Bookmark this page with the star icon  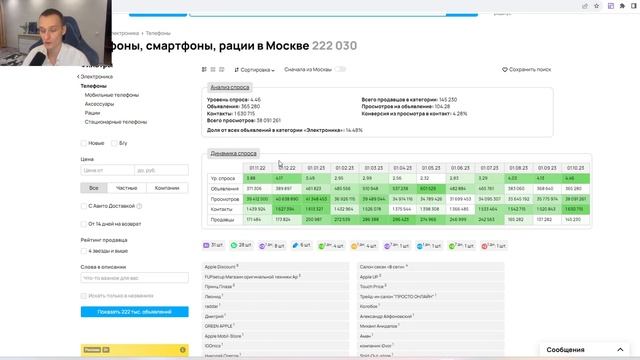(x=597, y=6)
